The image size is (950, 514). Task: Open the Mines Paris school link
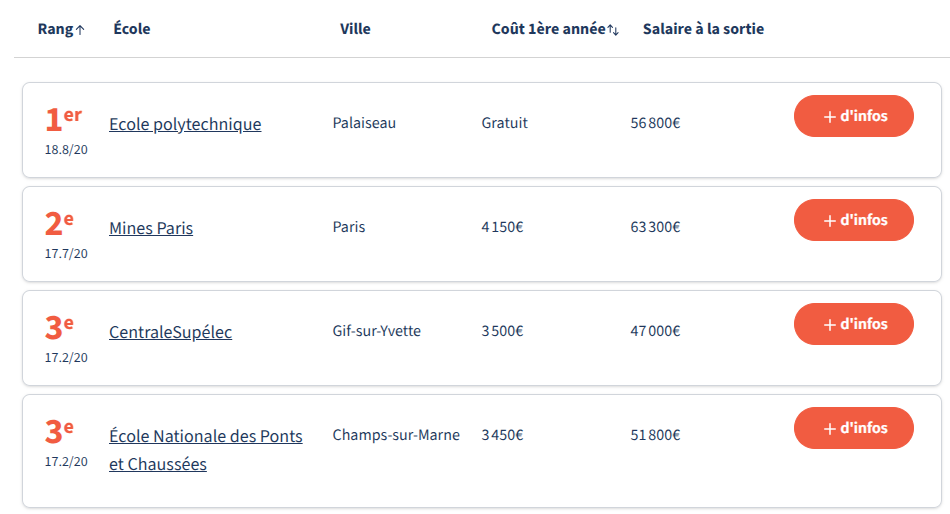click(151, 228)
